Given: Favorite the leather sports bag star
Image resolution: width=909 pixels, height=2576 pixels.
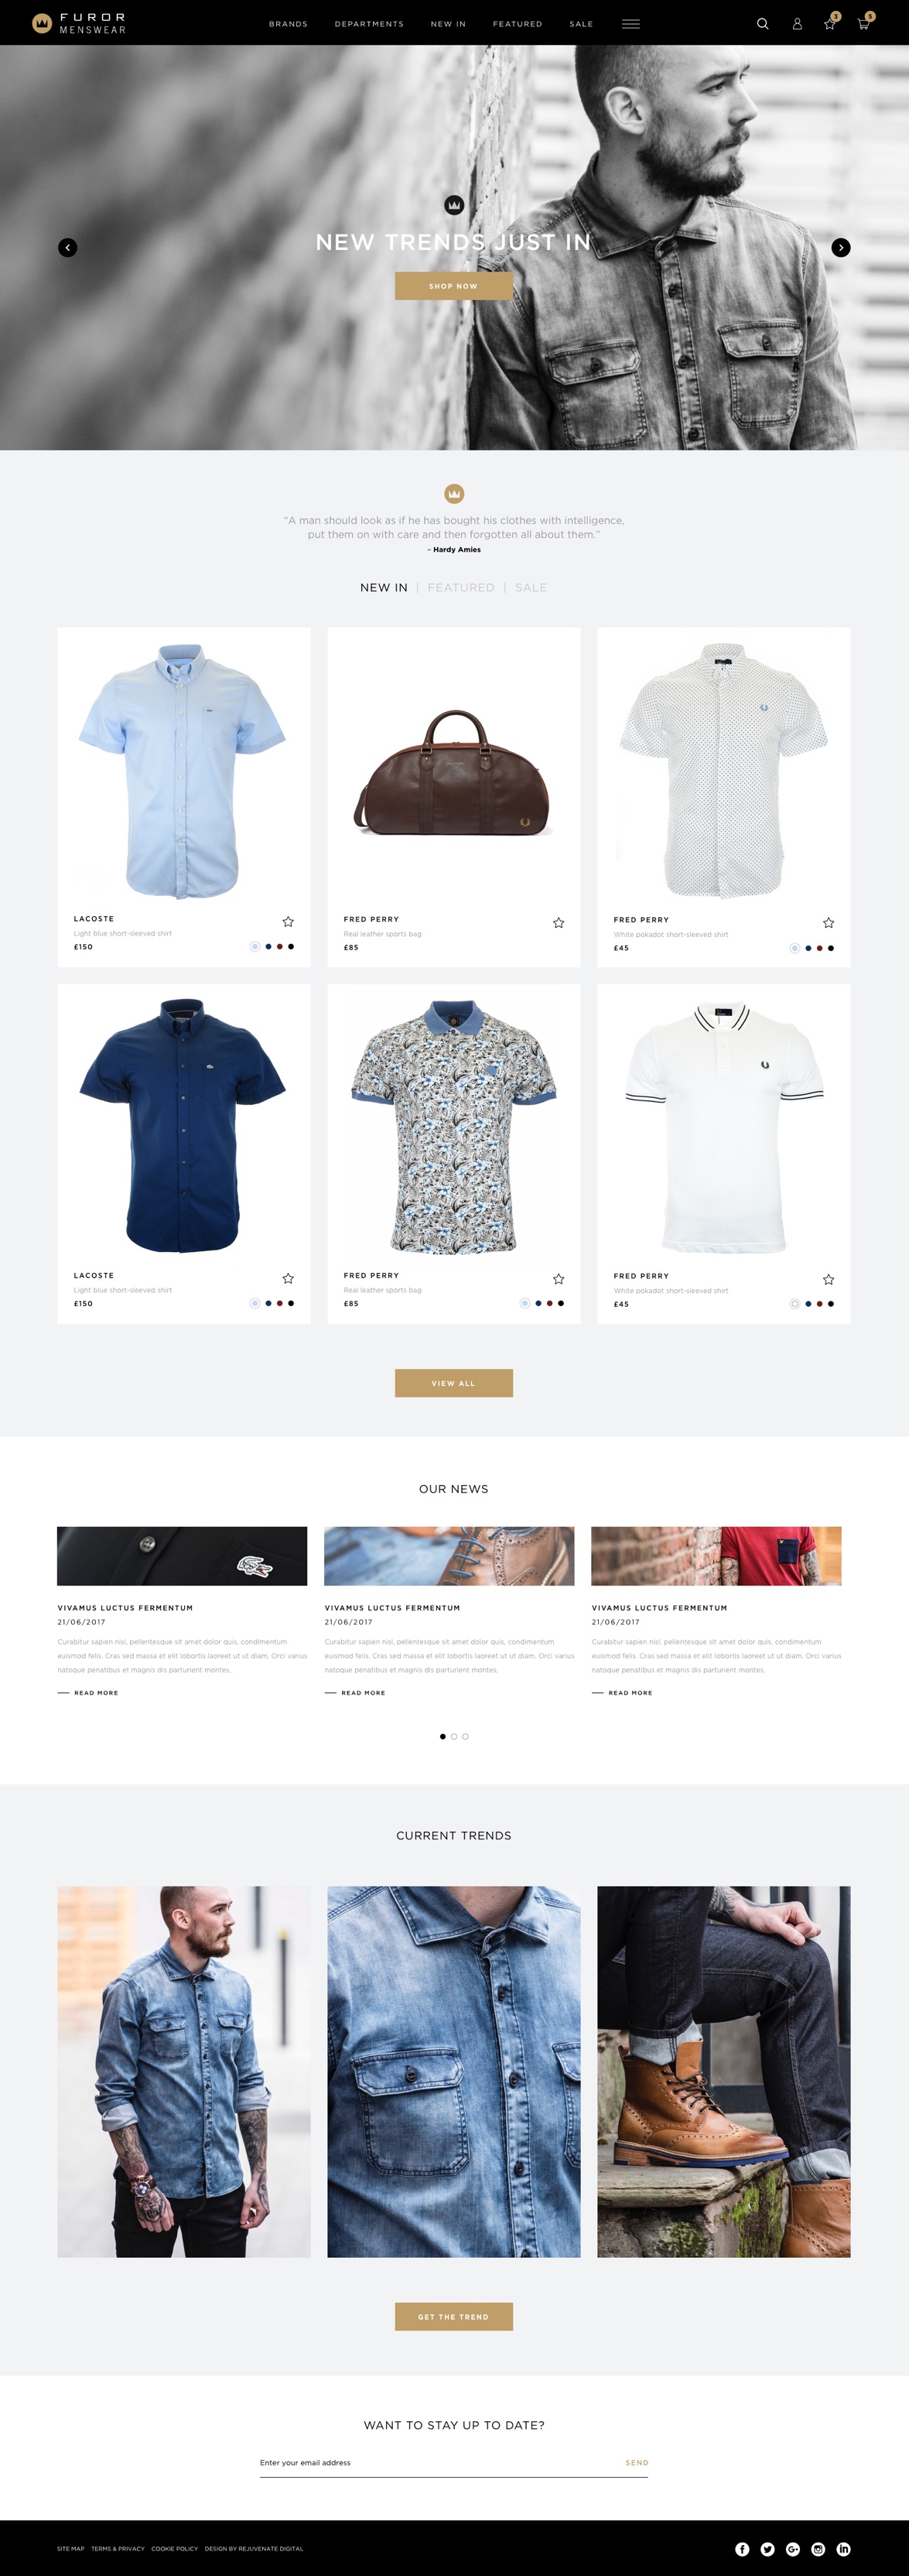Looking at the screenshot, I should pyautogui.click(x=559, y=922).
